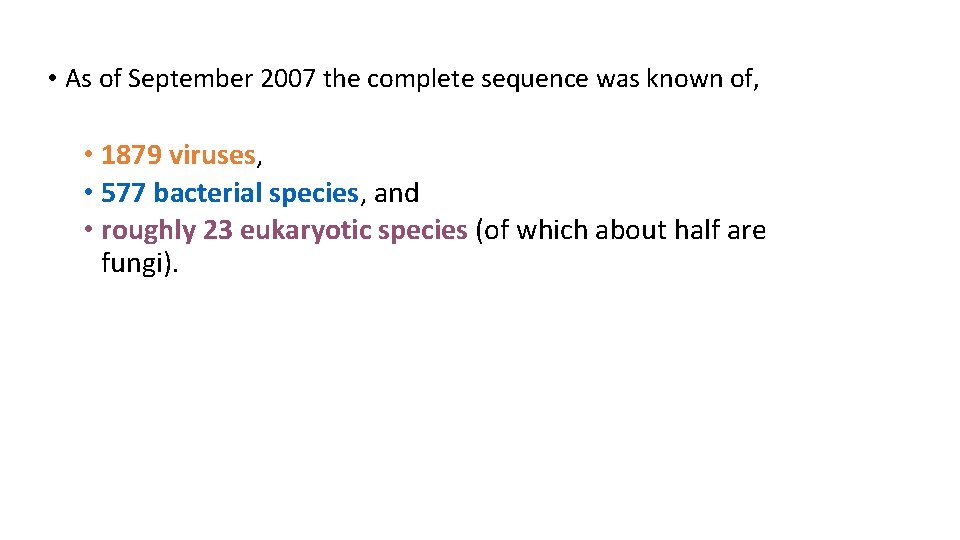This screenshot has height=540, width=960.
Task: Select the blue bullet before 577 bacterial
Action: point(89,192)
